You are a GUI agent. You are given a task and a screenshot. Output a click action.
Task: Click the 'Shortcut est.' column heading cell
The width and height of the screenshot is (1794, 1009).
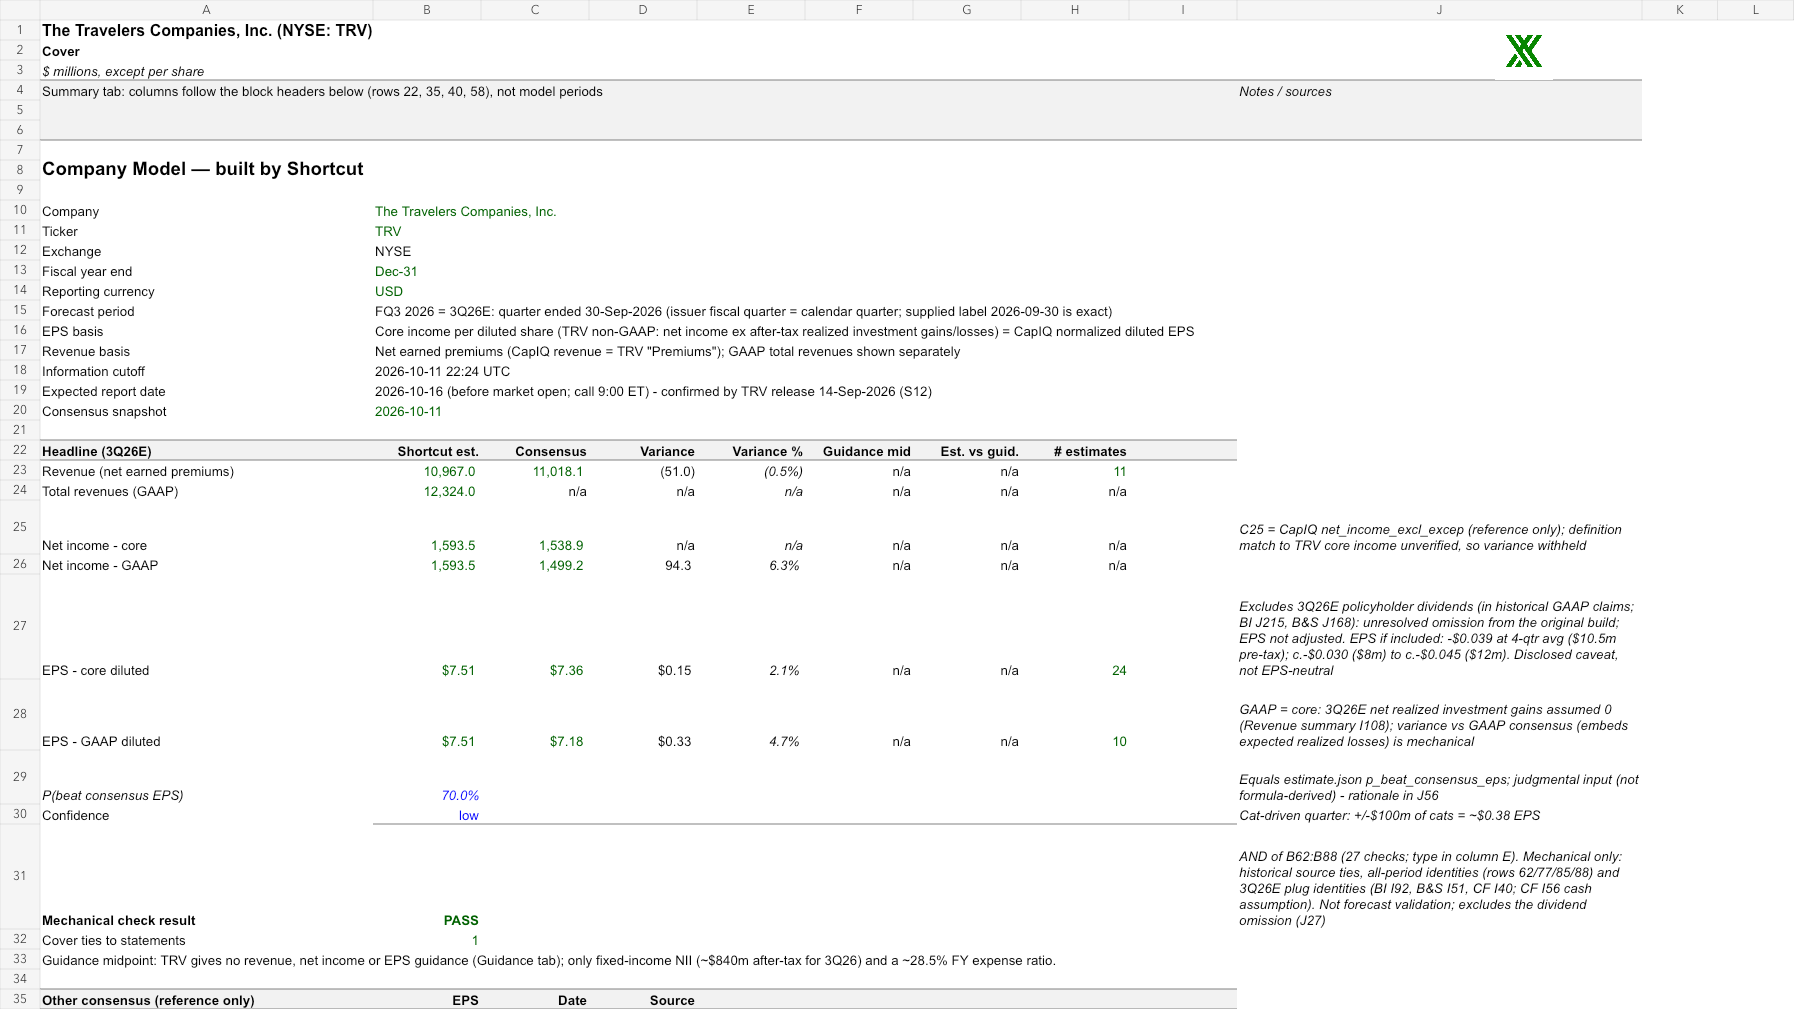(438, 451)
